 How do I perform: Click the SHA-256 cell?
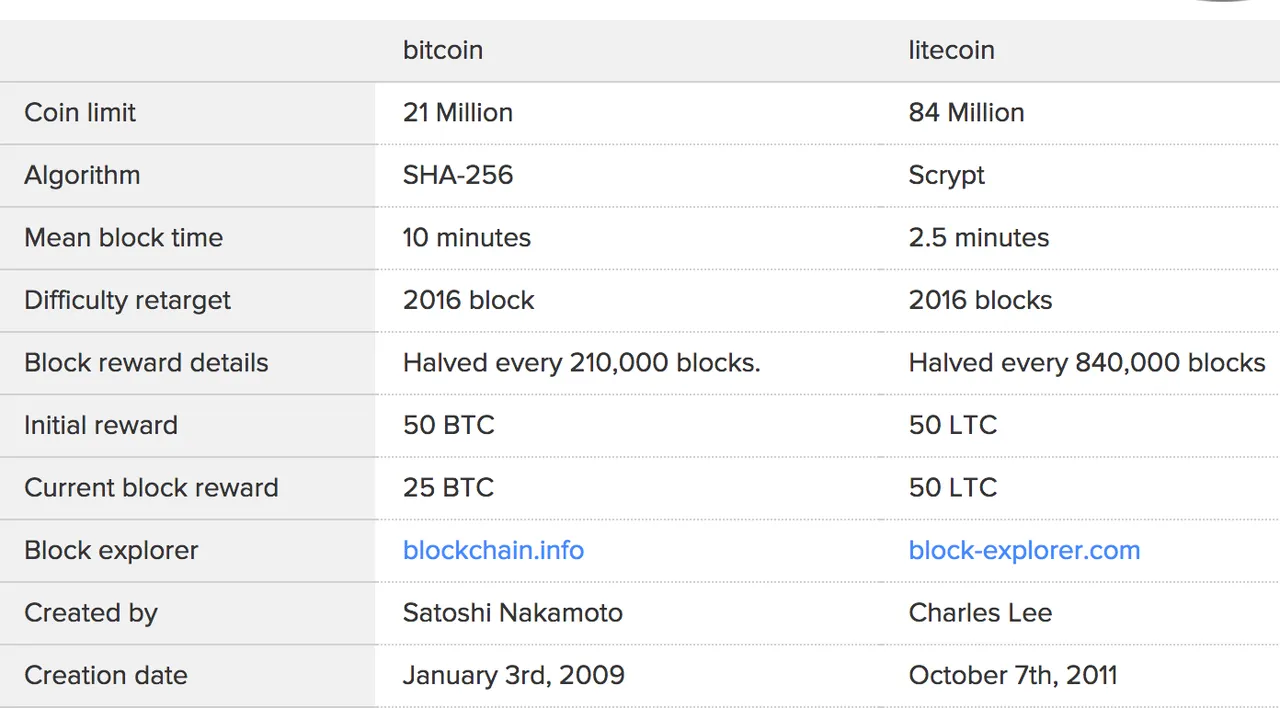coord(458,175)
